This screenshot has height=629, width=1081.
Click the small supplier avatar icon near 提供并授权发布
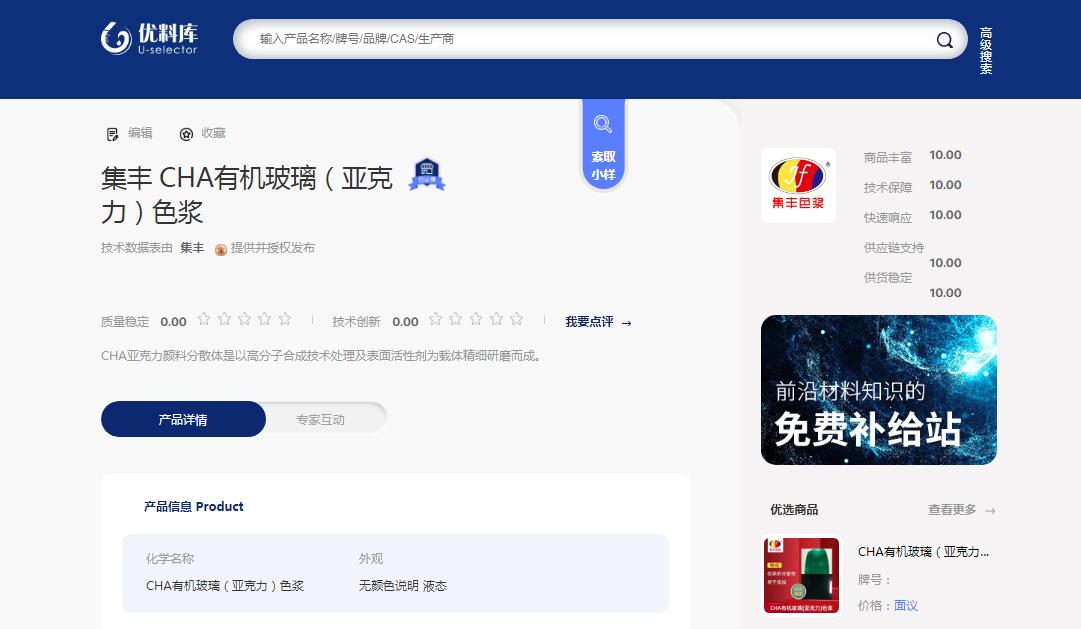[221, 249]
